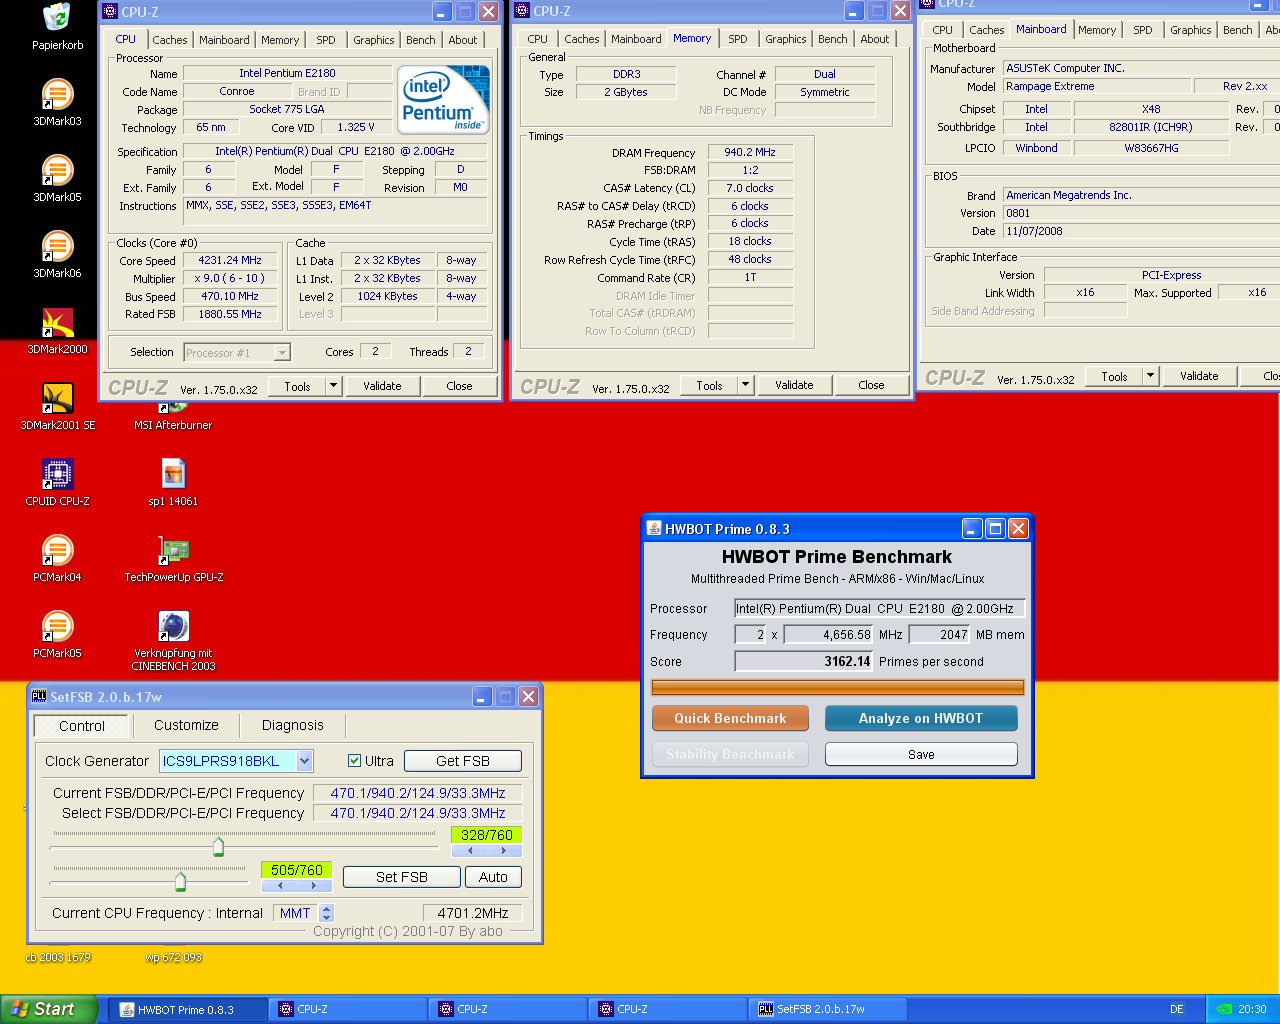Click the Memory CPU-Z window title icon

click(522, 11)
